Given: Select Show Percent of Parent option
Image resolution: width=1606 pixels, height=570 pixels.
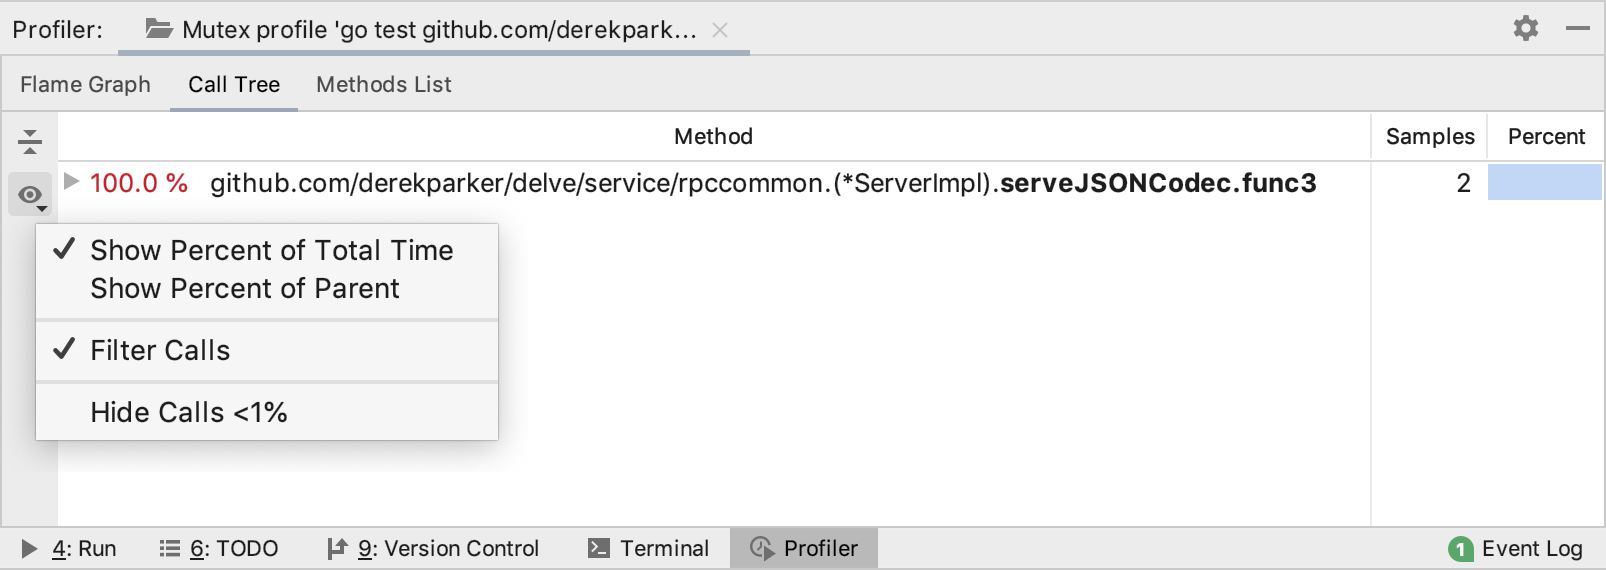Looking at the screenshot, I should (245, 288).
